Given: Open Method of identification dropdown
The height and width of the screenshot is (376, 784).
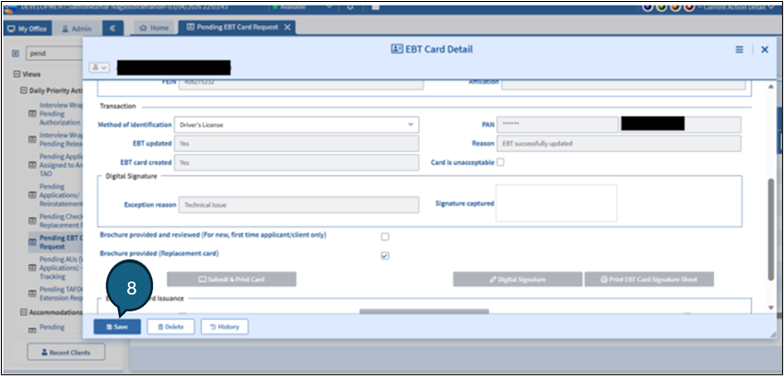Looking at the screenshot, I should [296, 124].
